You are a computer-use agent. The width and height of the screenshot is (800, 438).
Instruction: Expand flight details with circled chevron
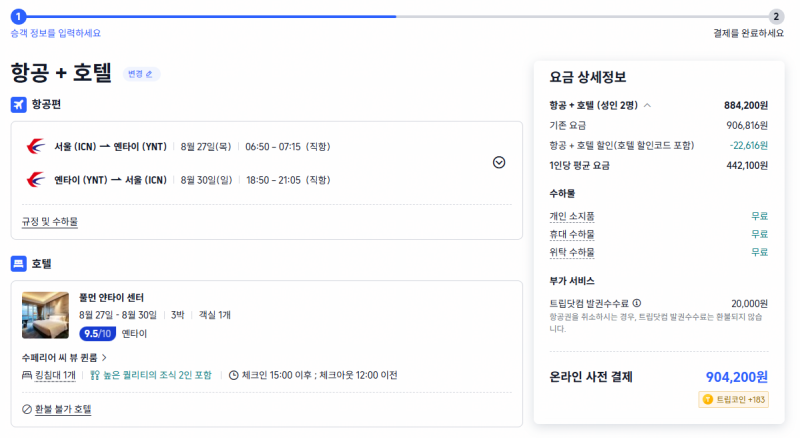(x=499, y=162)
